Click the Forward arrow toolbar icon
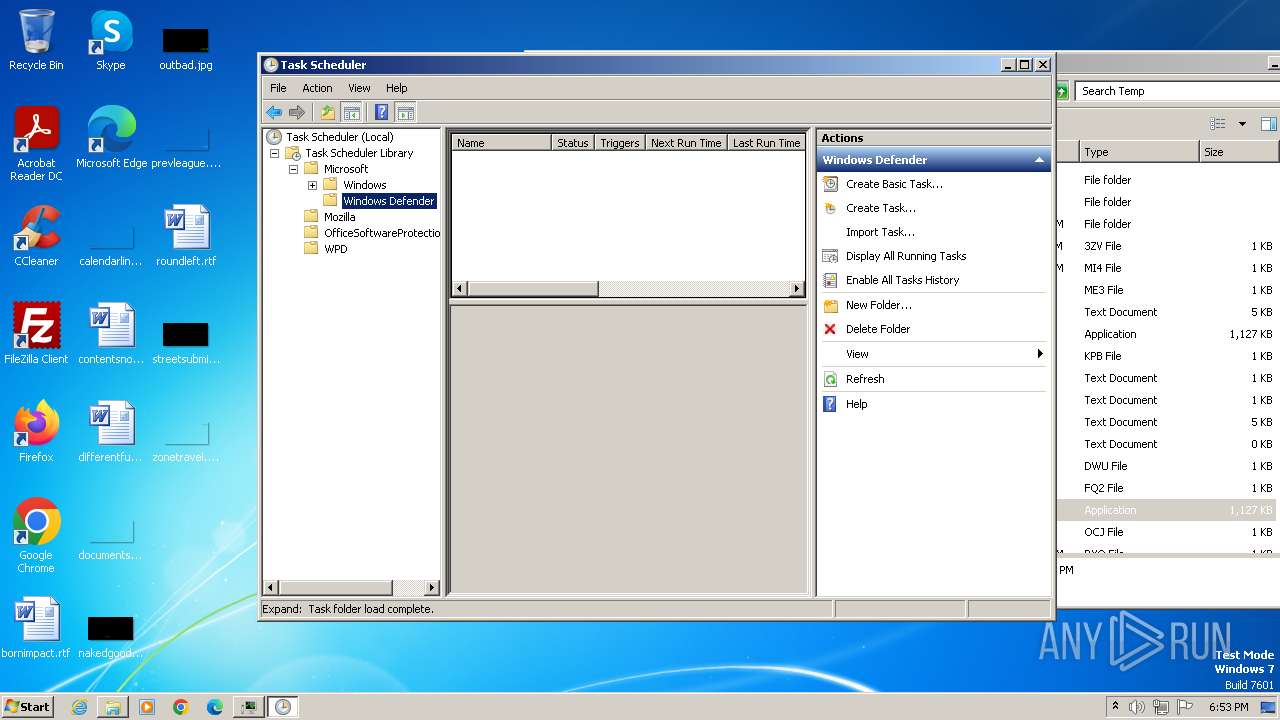 pyautogui.click(x=296, y=112)
